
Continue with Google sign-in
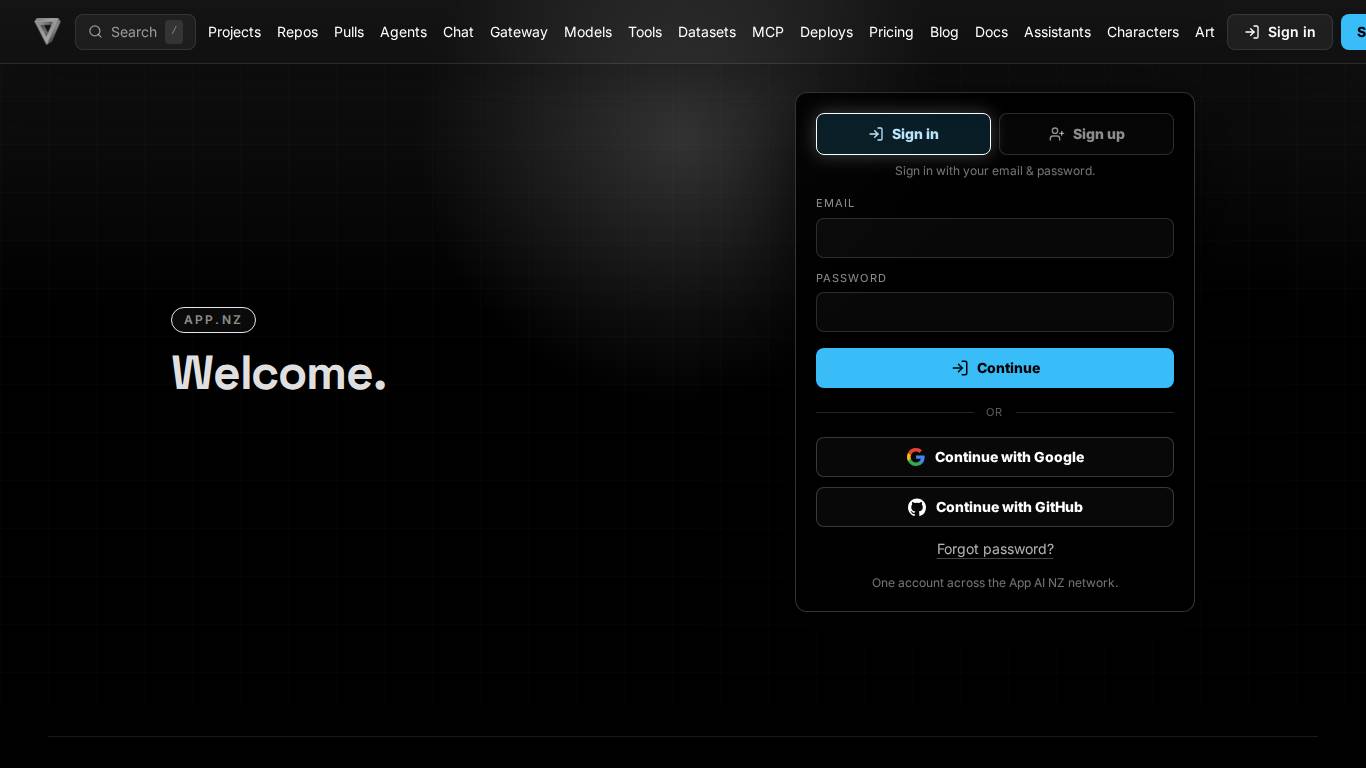pos(995,457)
